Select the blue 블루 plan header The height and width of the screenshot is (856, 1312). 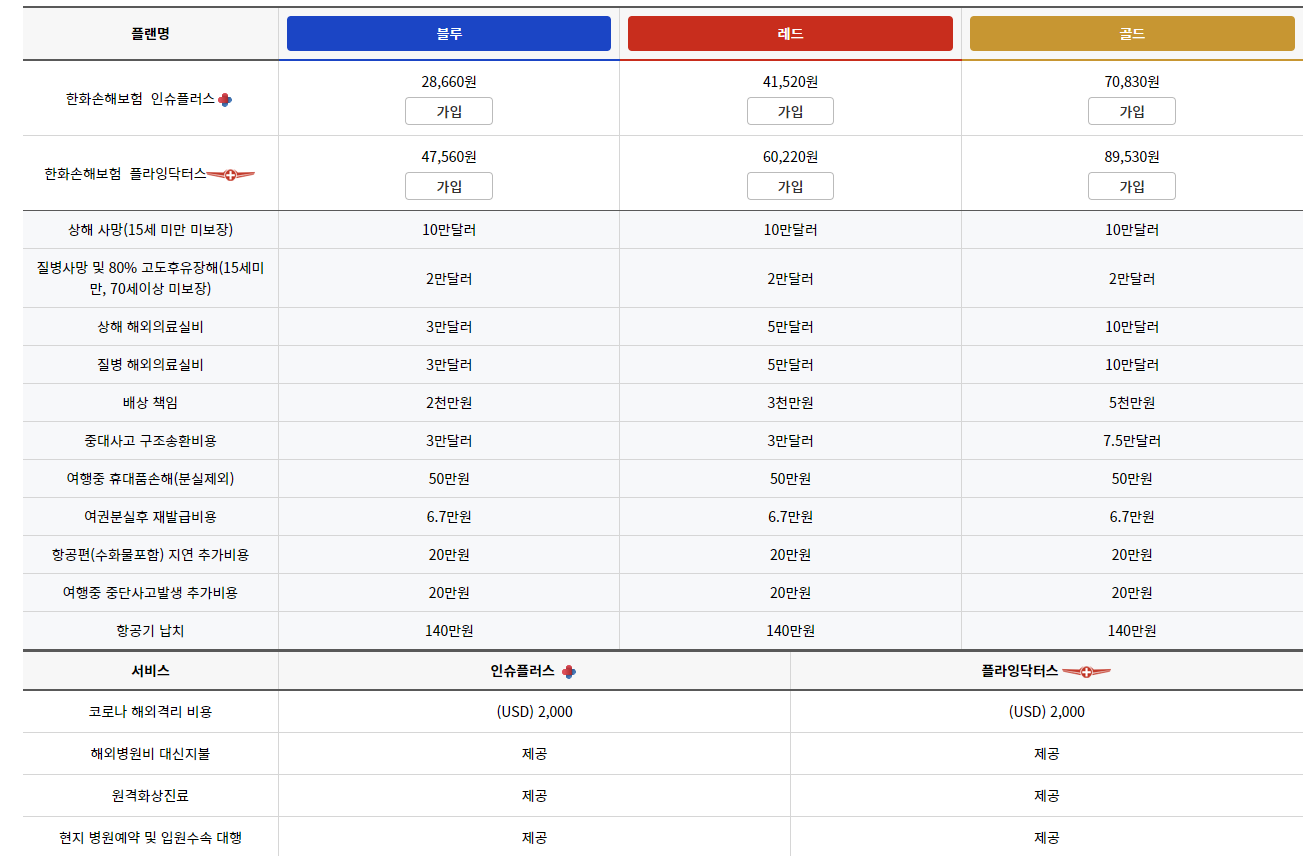(449, 33)
